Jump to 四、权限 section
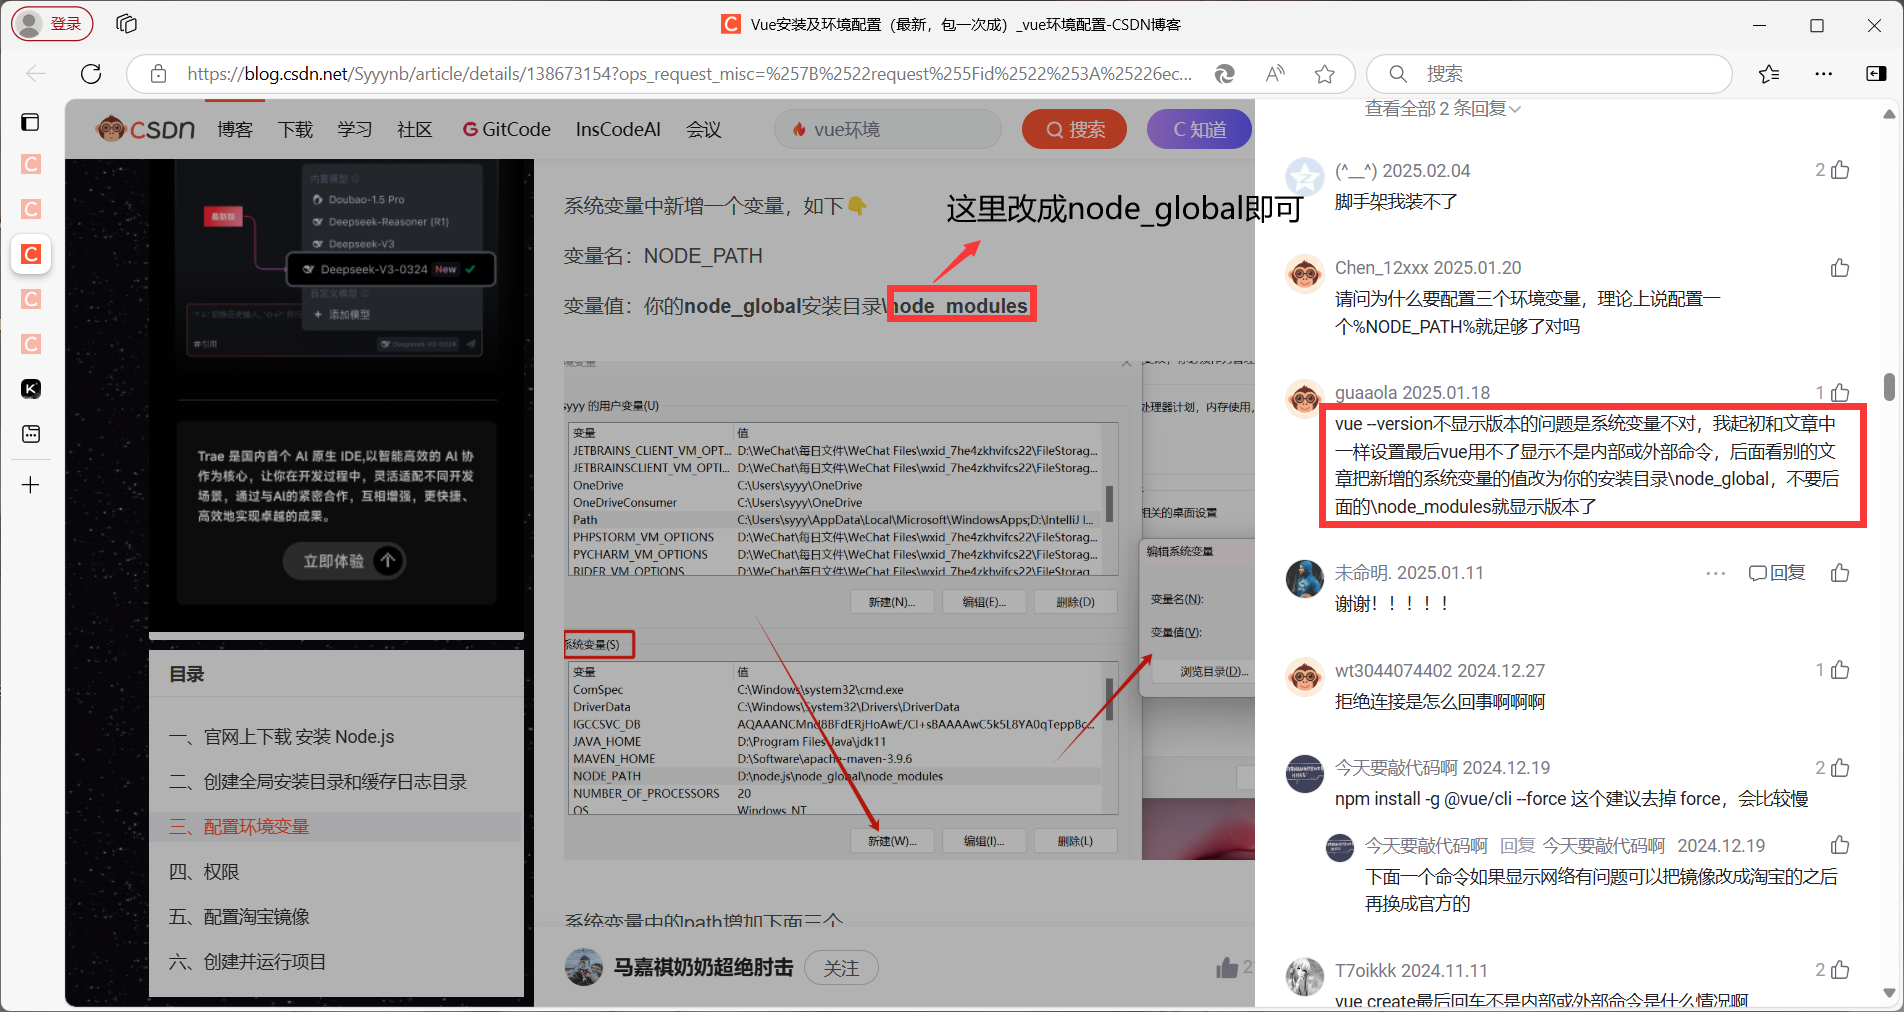 coord(204,872)
